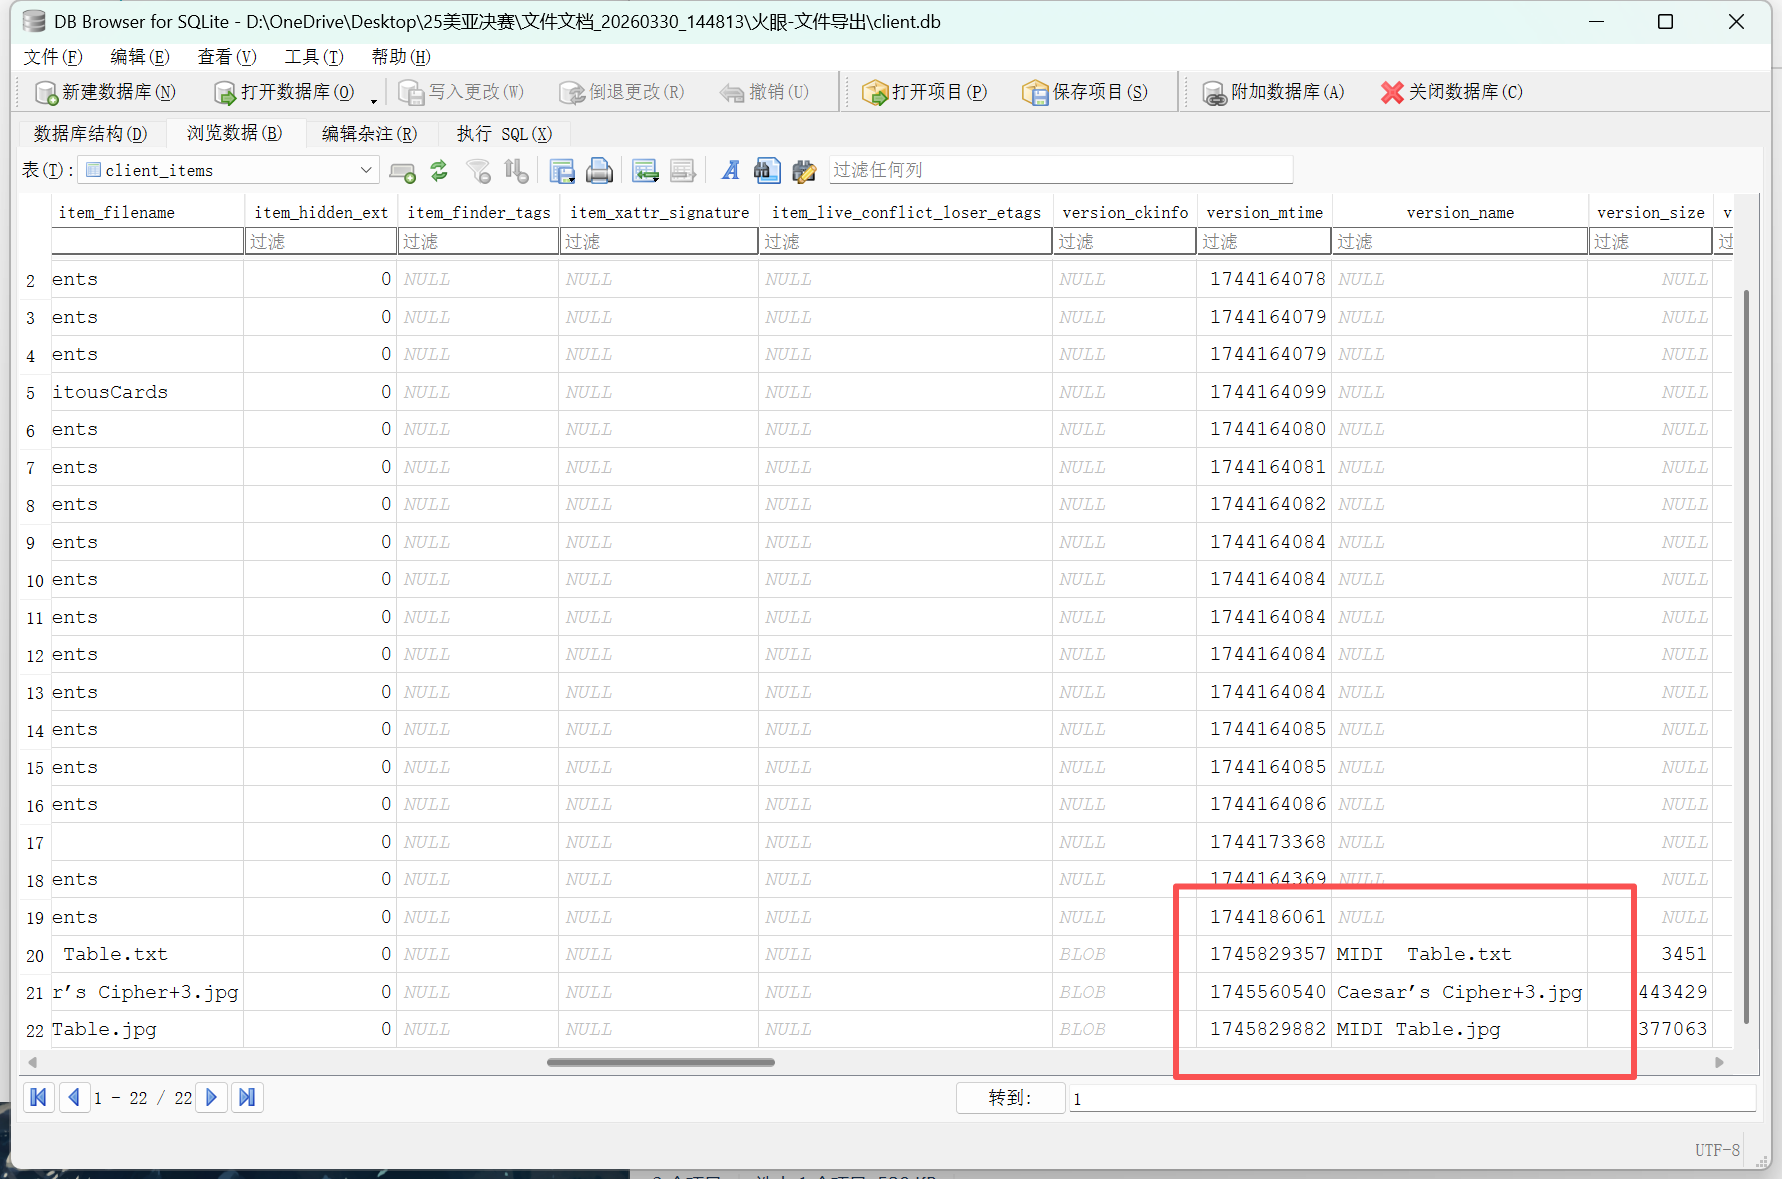This screenshot has height=1179, width=1782.
Task: Open the 帮助 (Help) menu
Action: (x=401, y=57)
